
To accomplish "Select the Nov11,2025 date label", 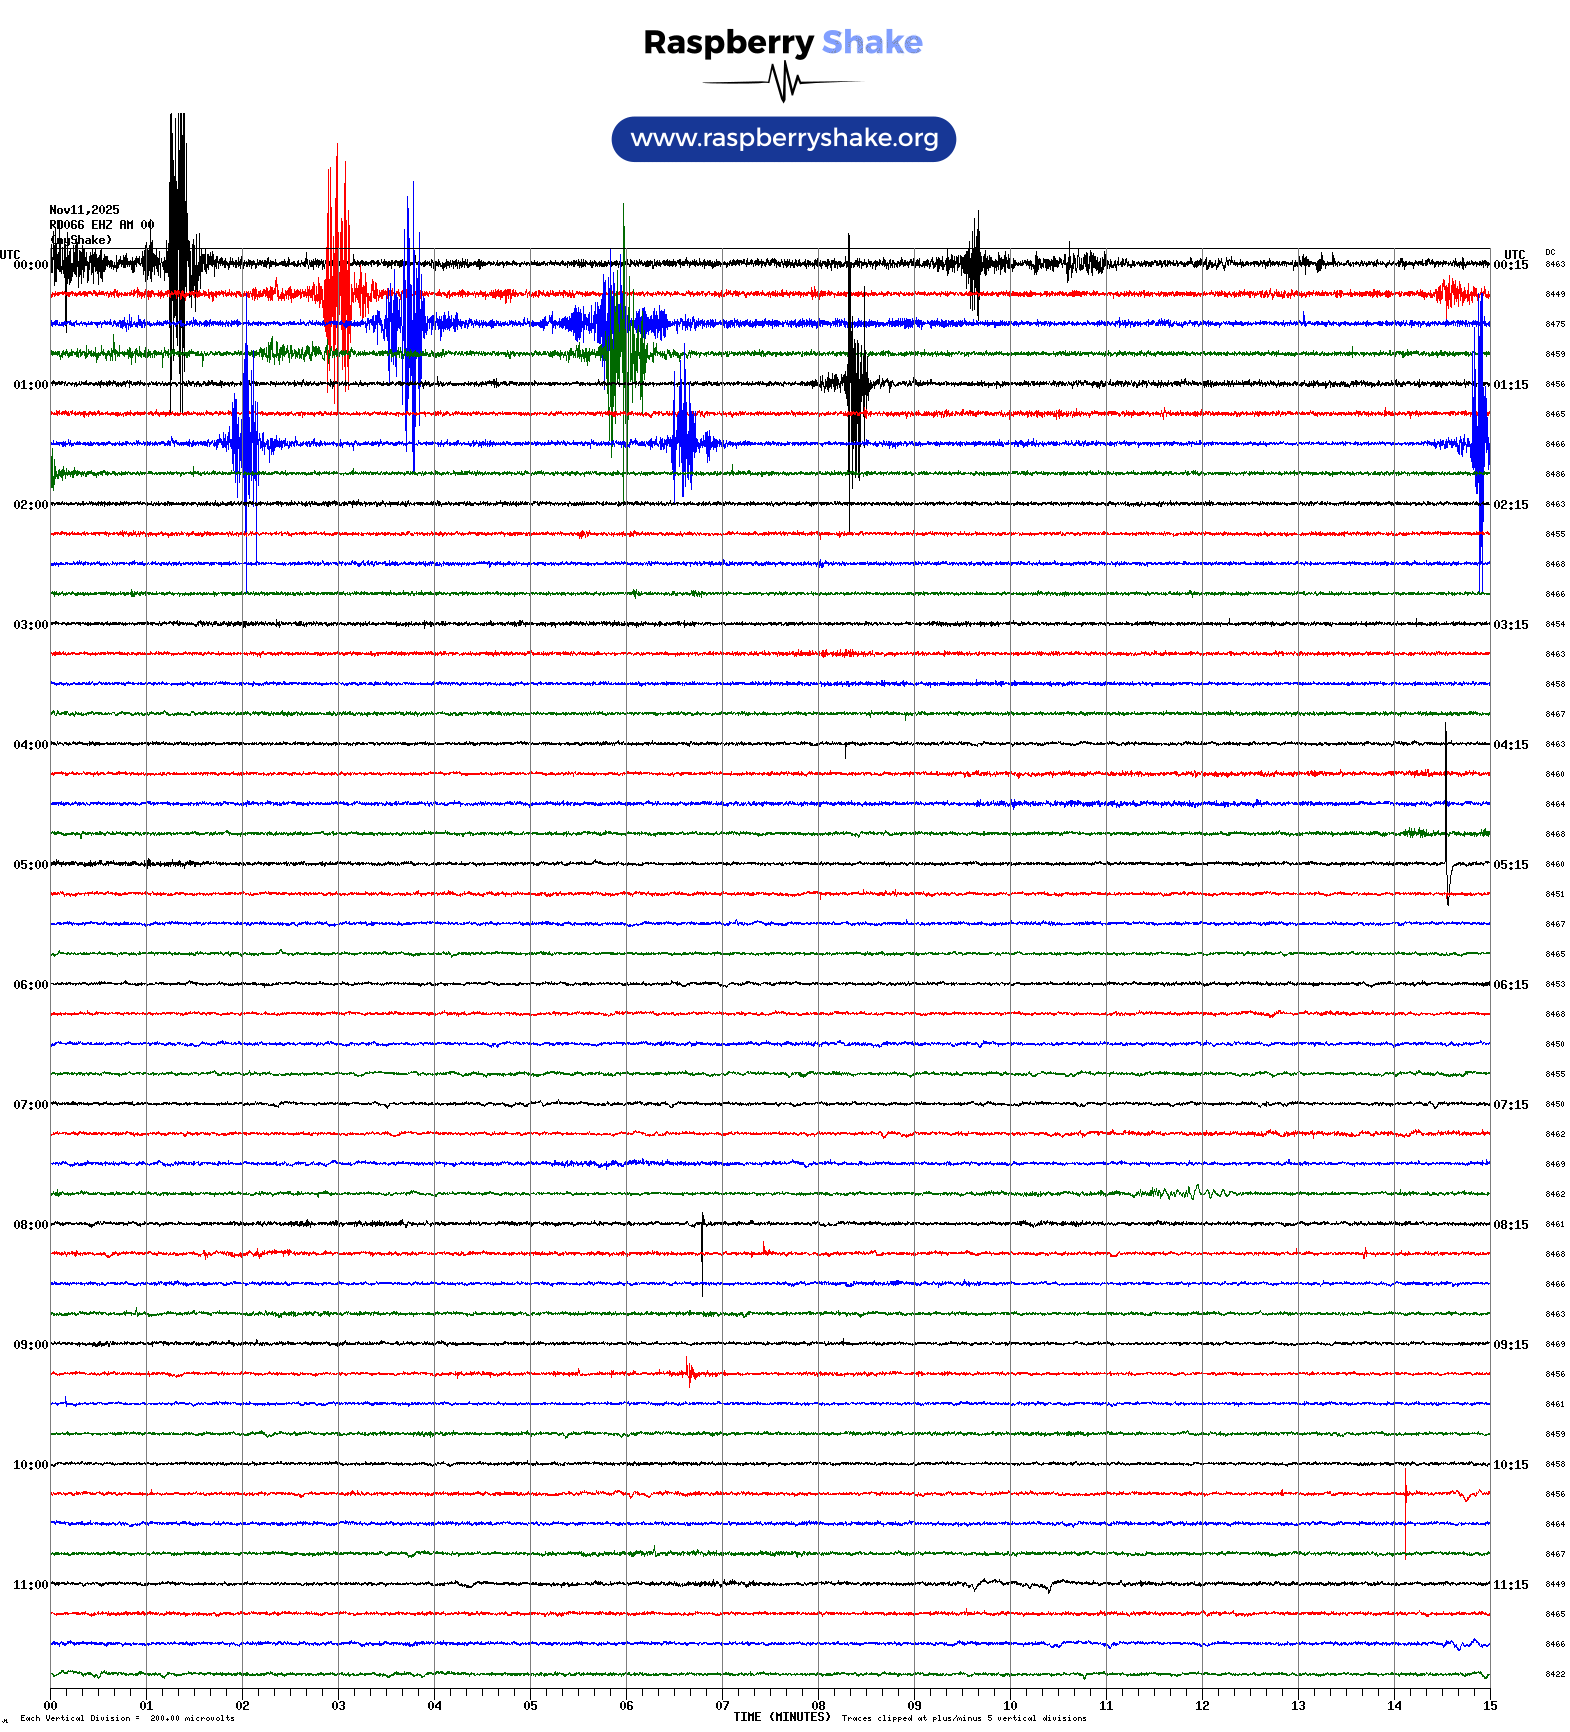I will click(x=84, y=210).
